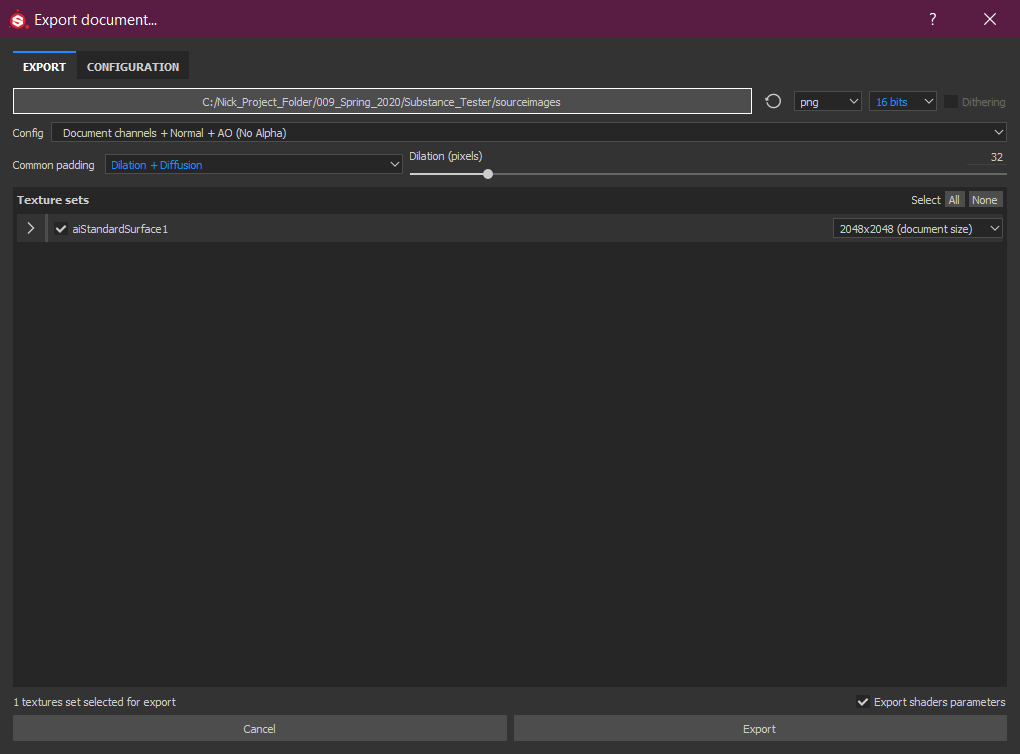Viewport: 1020px width, 754px height.
Task: Select All texture sets
Action: click(x=954, y=200)
